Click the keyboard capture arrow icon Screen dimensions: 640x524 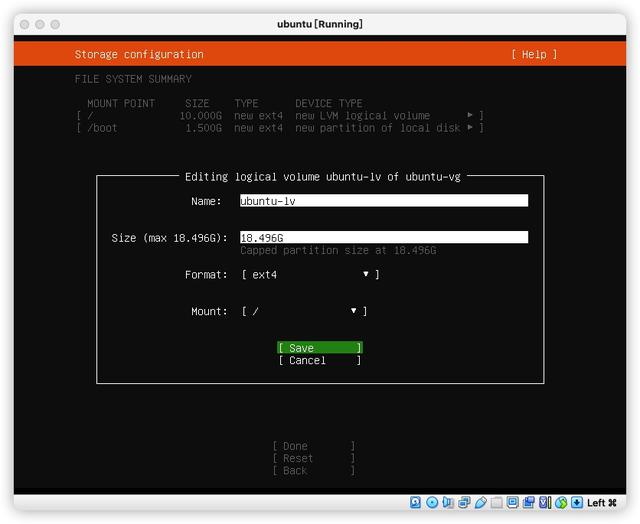577,502
